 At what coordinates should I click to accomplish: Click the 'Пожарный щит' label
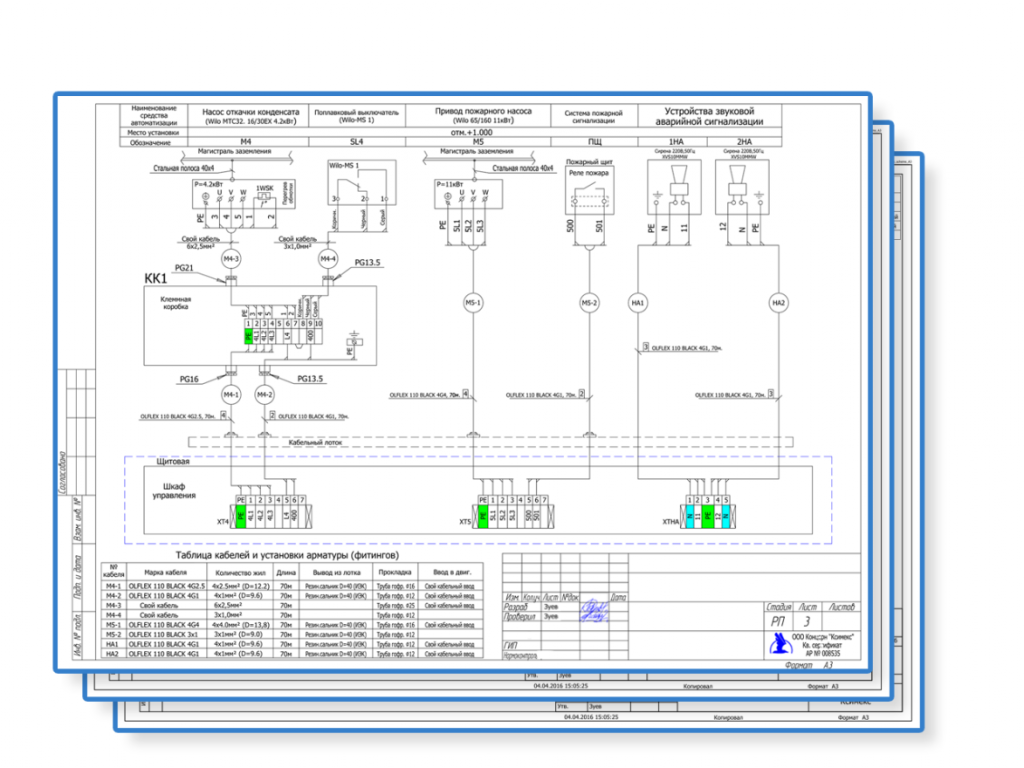coord(589,161)
